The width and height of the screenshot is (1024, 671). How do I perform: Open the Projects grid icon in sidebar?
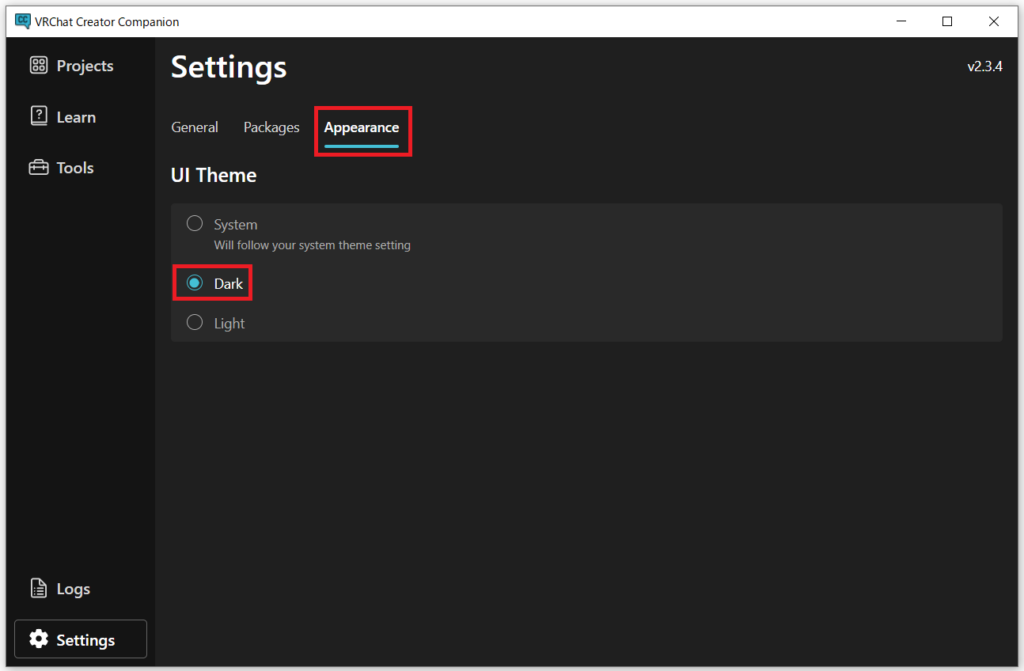tap(39, 65)
